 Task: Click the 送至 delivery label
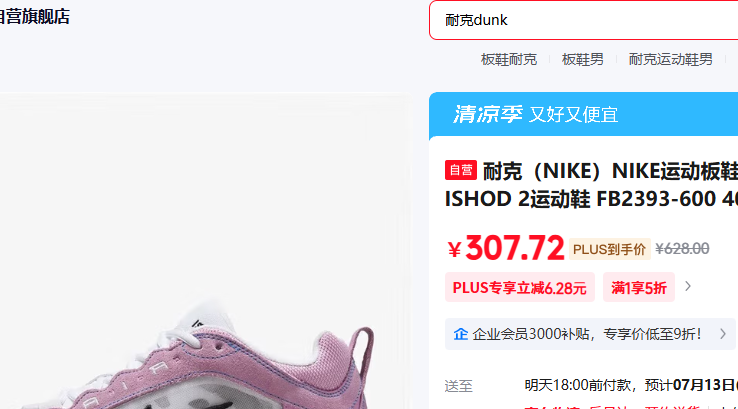[458, 386]
